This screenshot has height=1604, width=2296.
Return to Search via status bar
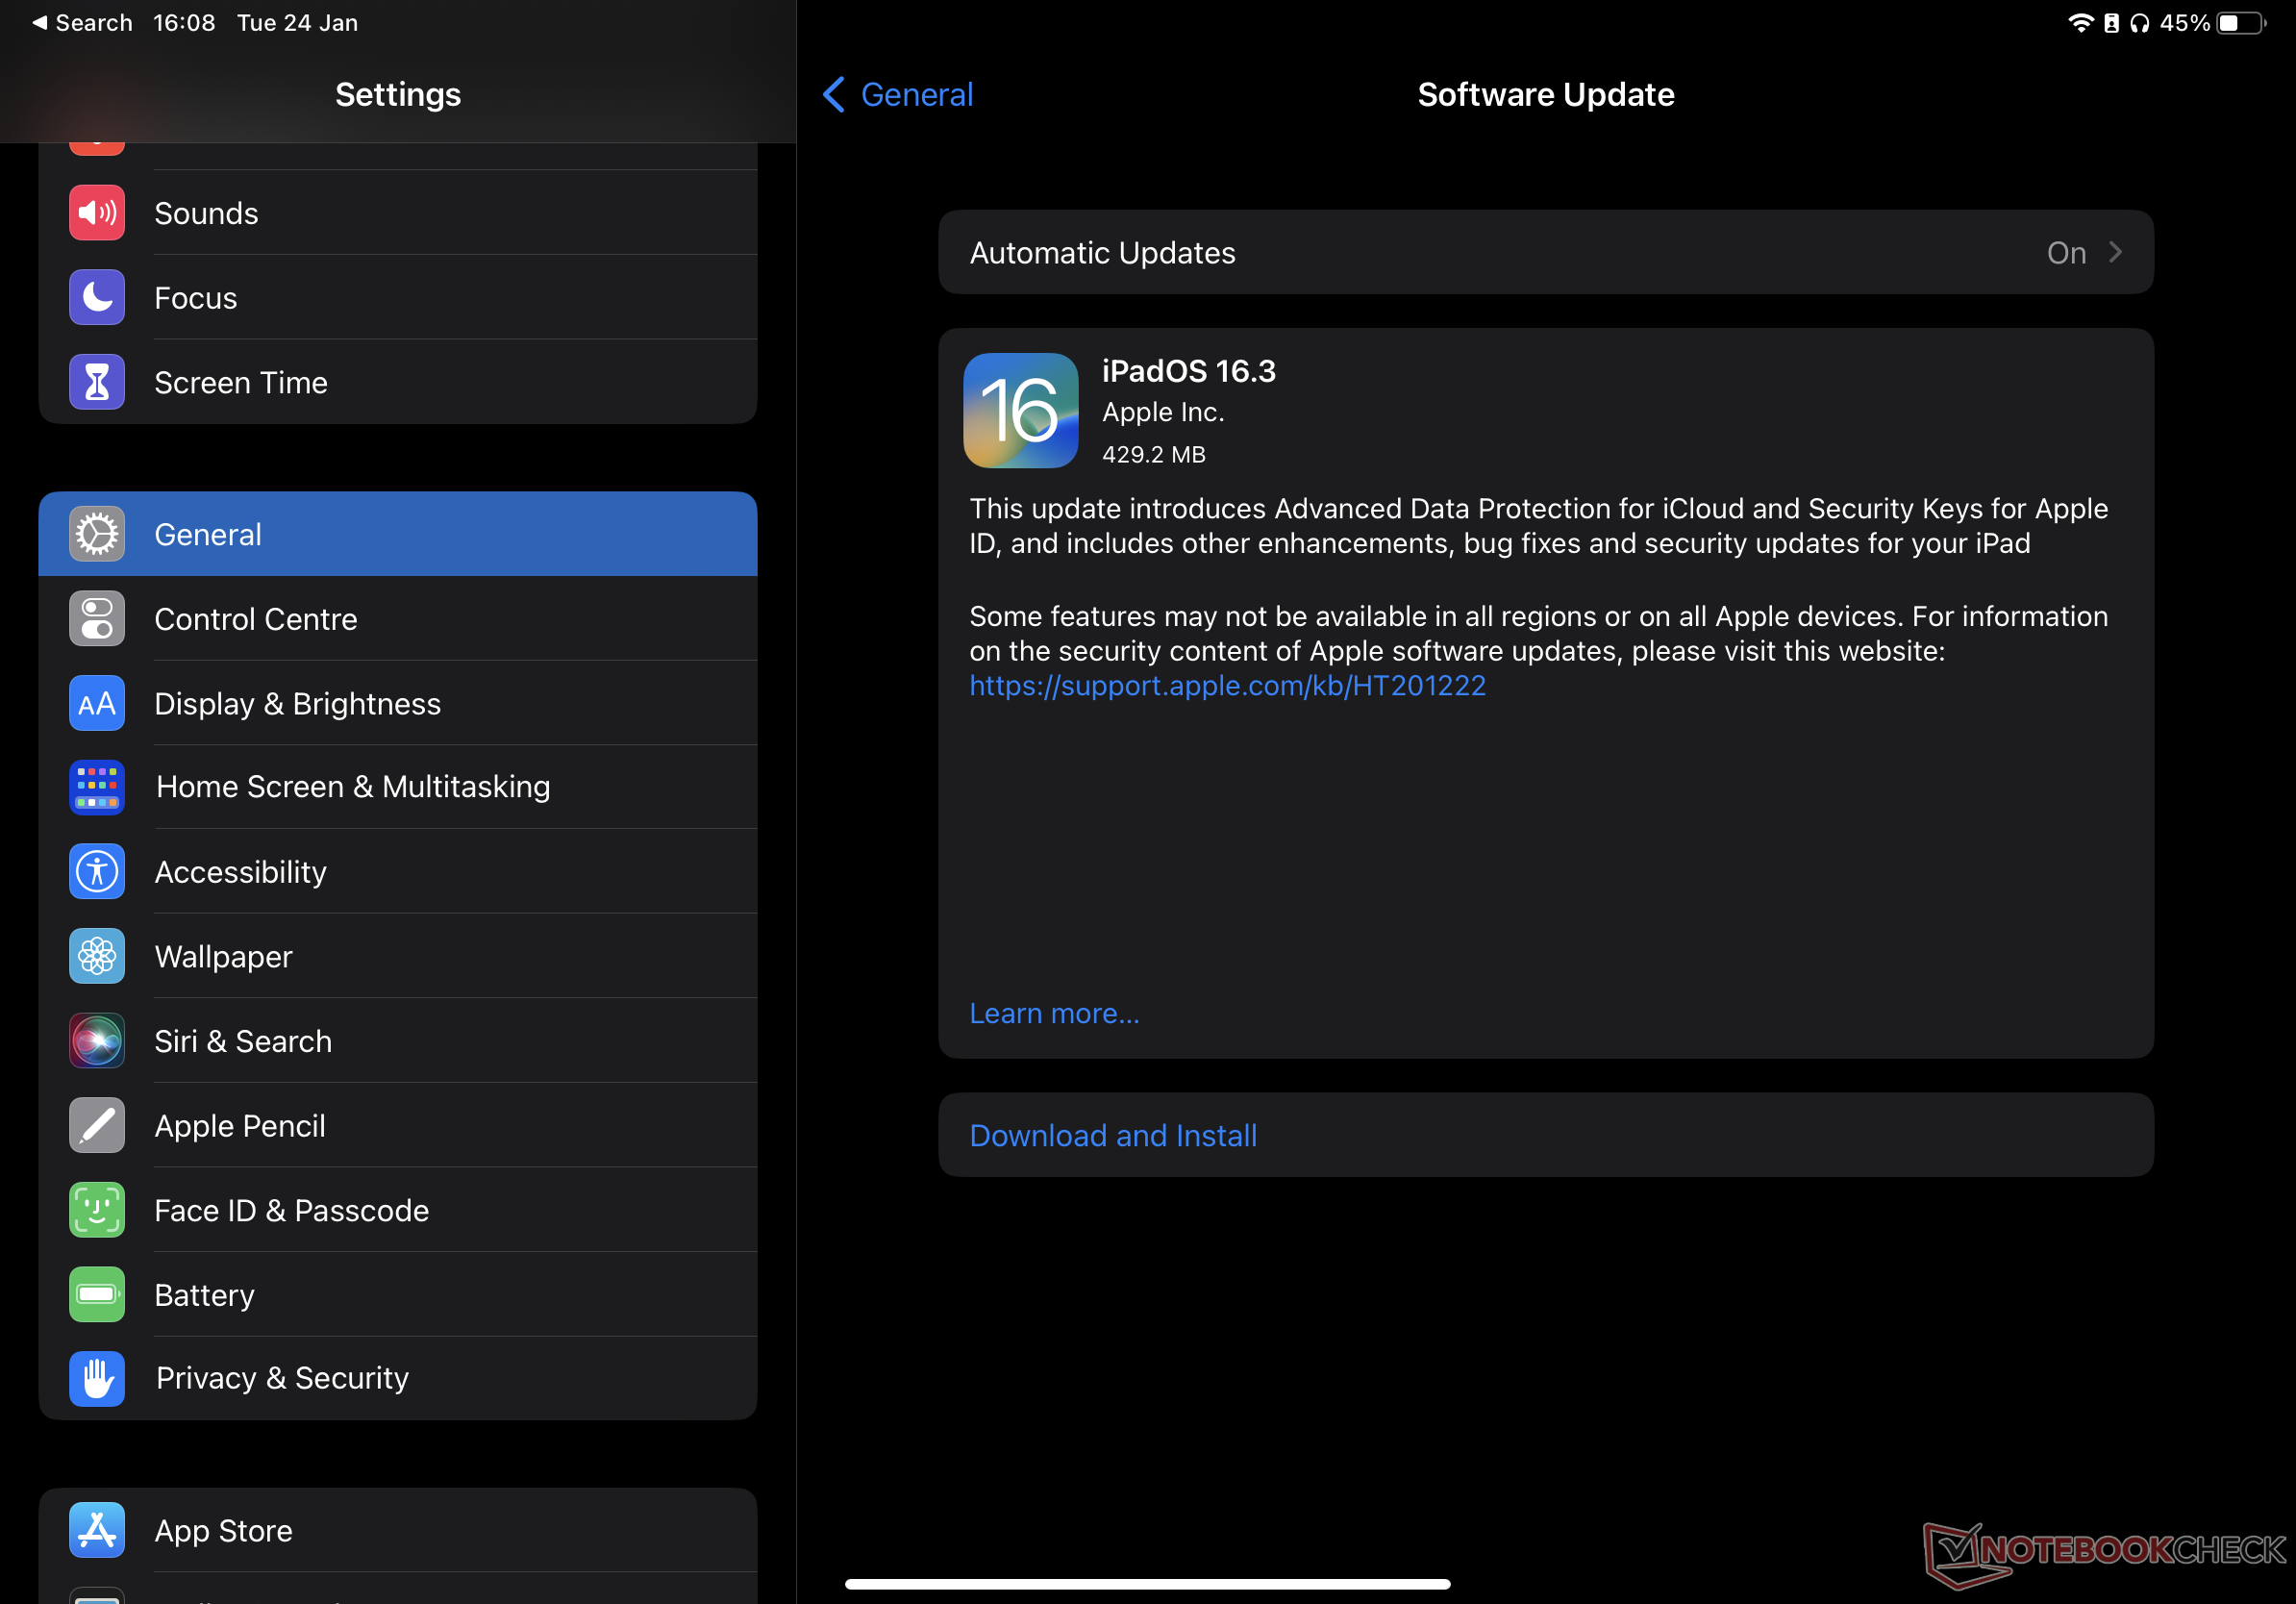(82, 23)
